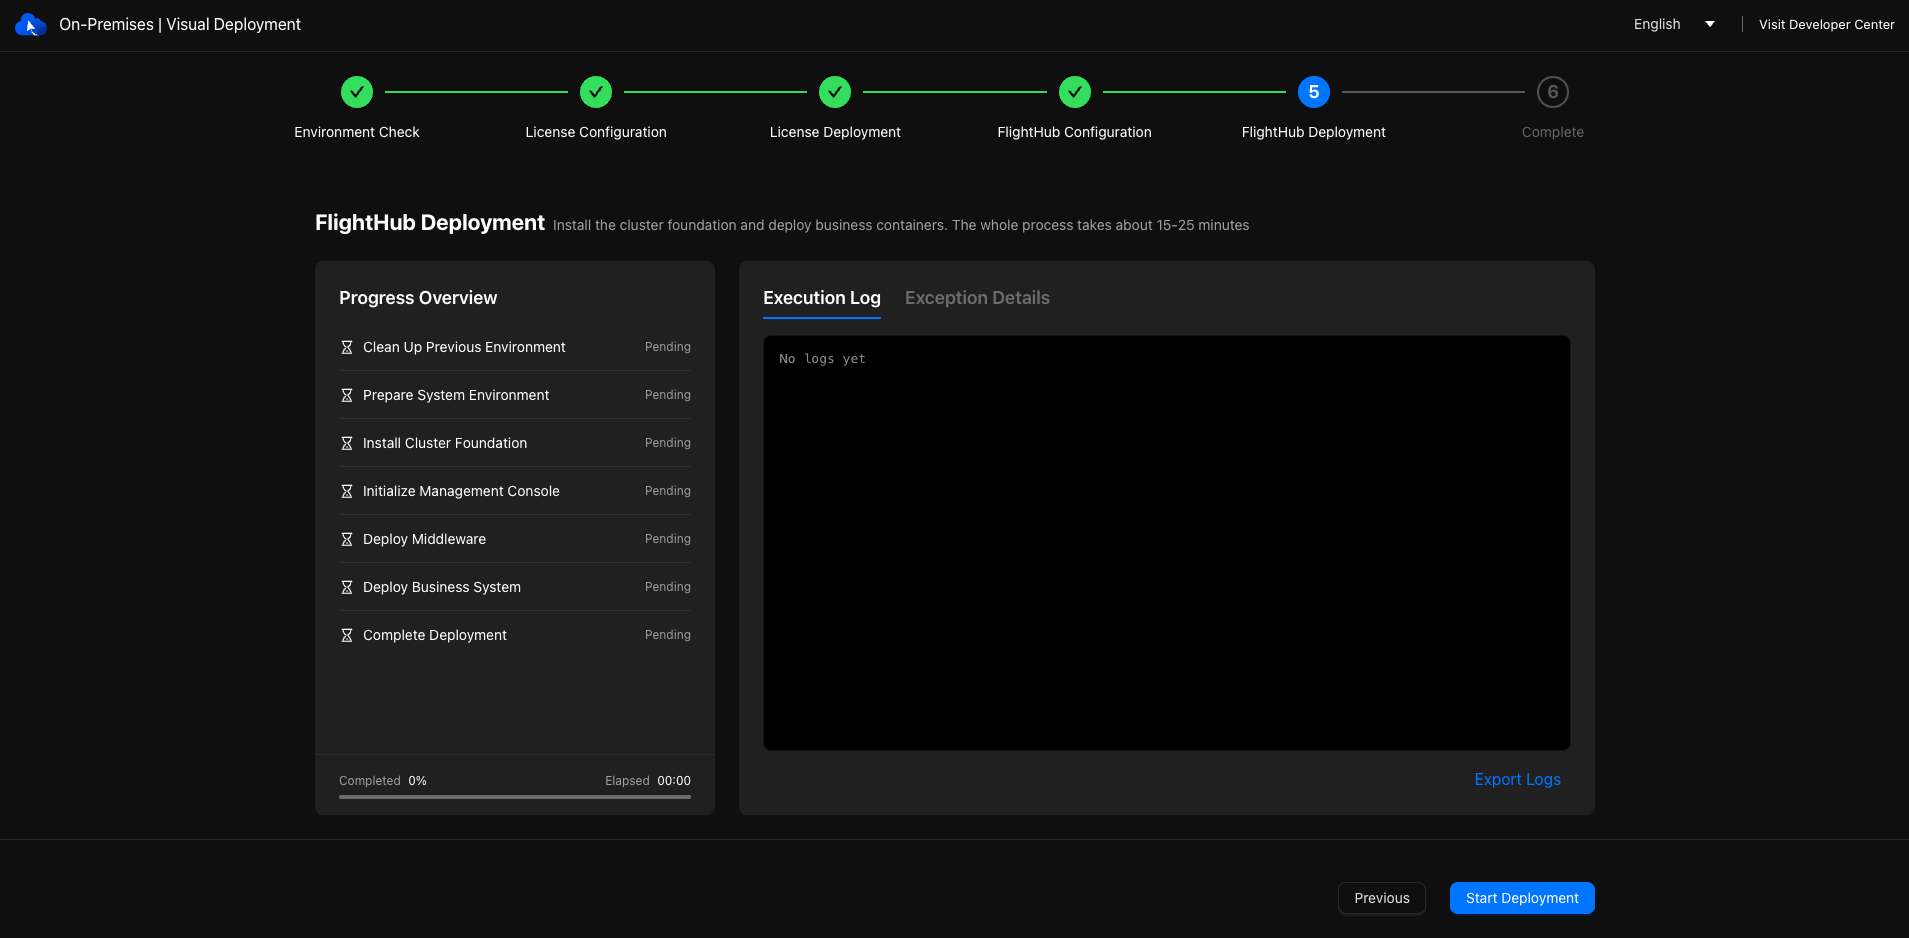Click Pending status of Complete Deployment

[668, 635]
